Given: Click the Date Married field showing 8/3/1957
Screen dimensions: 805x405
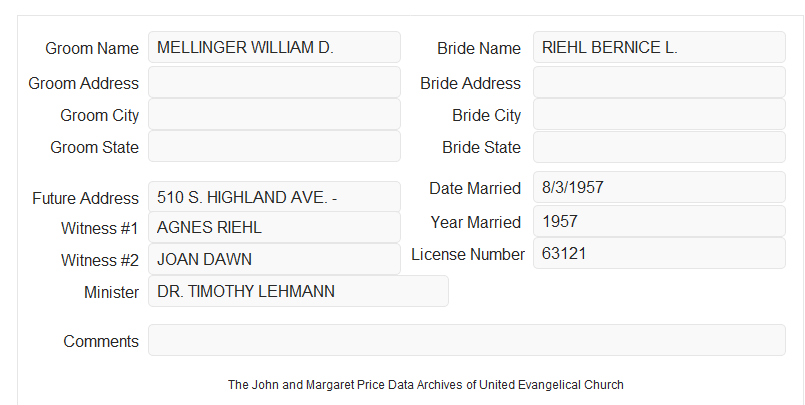Looking at the screenshot, I should [x=659, y=187].
